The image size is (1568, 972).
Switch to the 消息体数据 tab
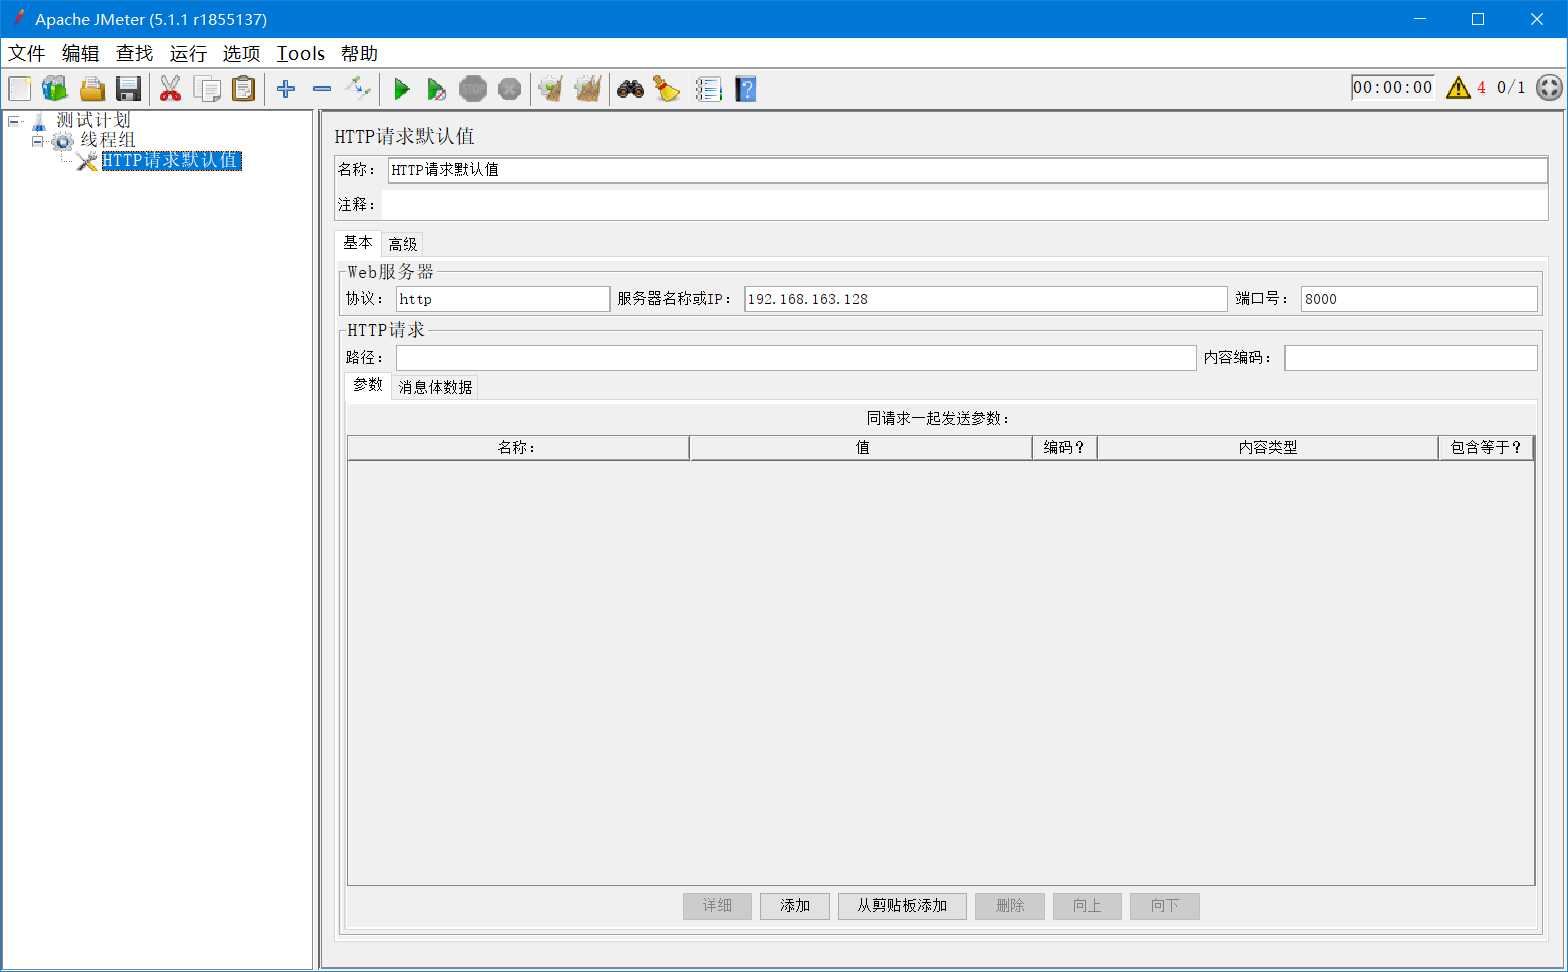(x=435, y=387)
